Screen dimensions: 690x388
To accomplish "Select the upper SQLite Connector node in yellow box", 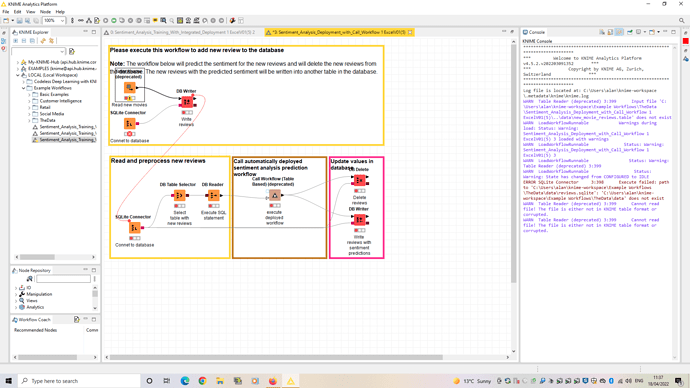I will pos(129,124).
